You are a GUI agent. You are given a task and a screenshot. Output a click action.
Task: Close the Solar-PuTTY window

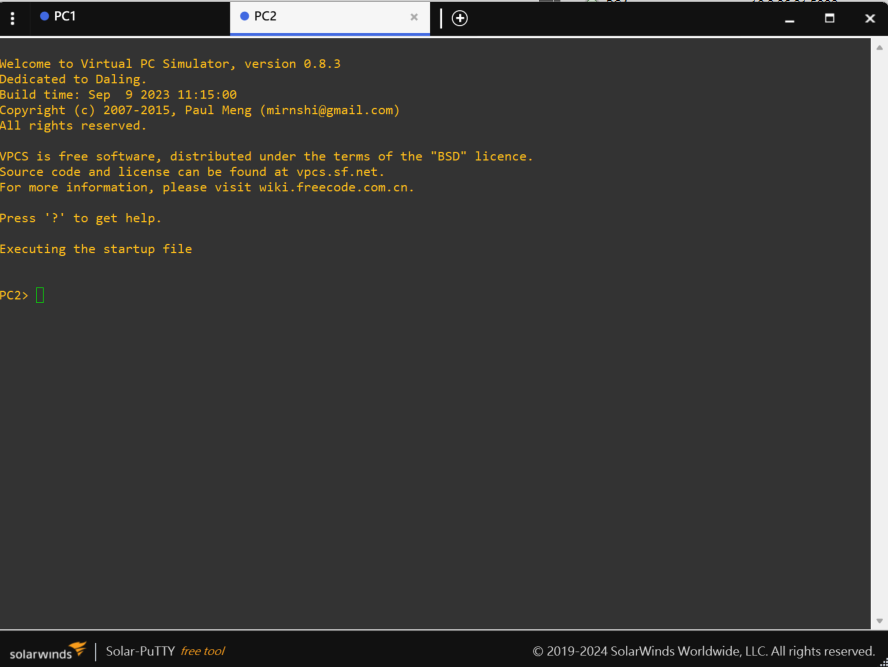870,19
